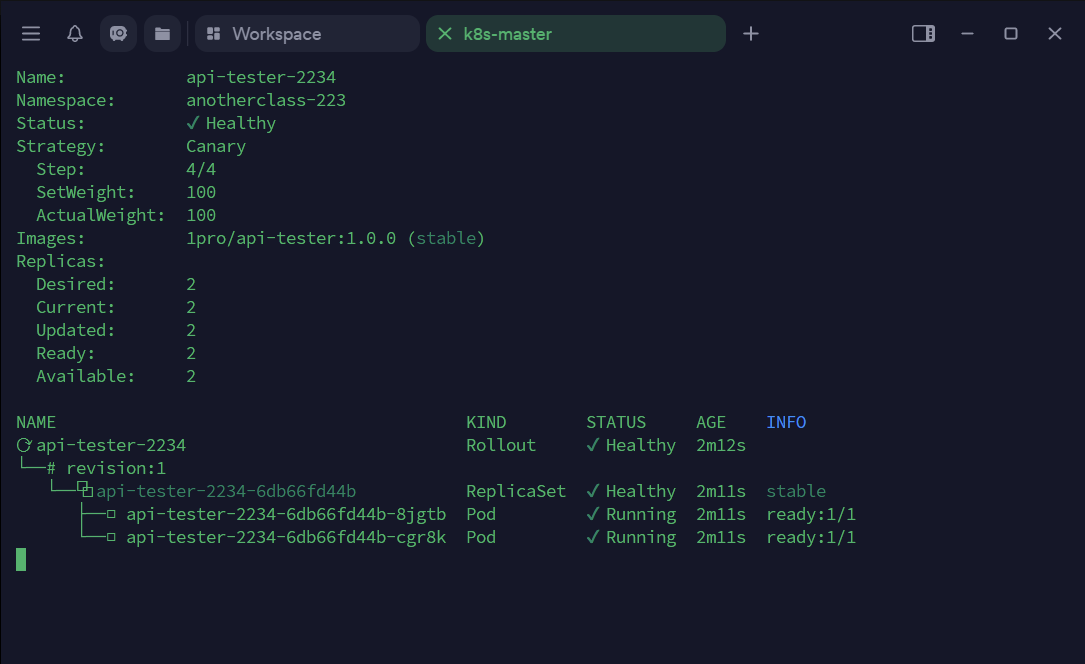Click the image name 1pro/api-tester:1.0.0
1085x664 pixels.
click(x=291, y=238)
